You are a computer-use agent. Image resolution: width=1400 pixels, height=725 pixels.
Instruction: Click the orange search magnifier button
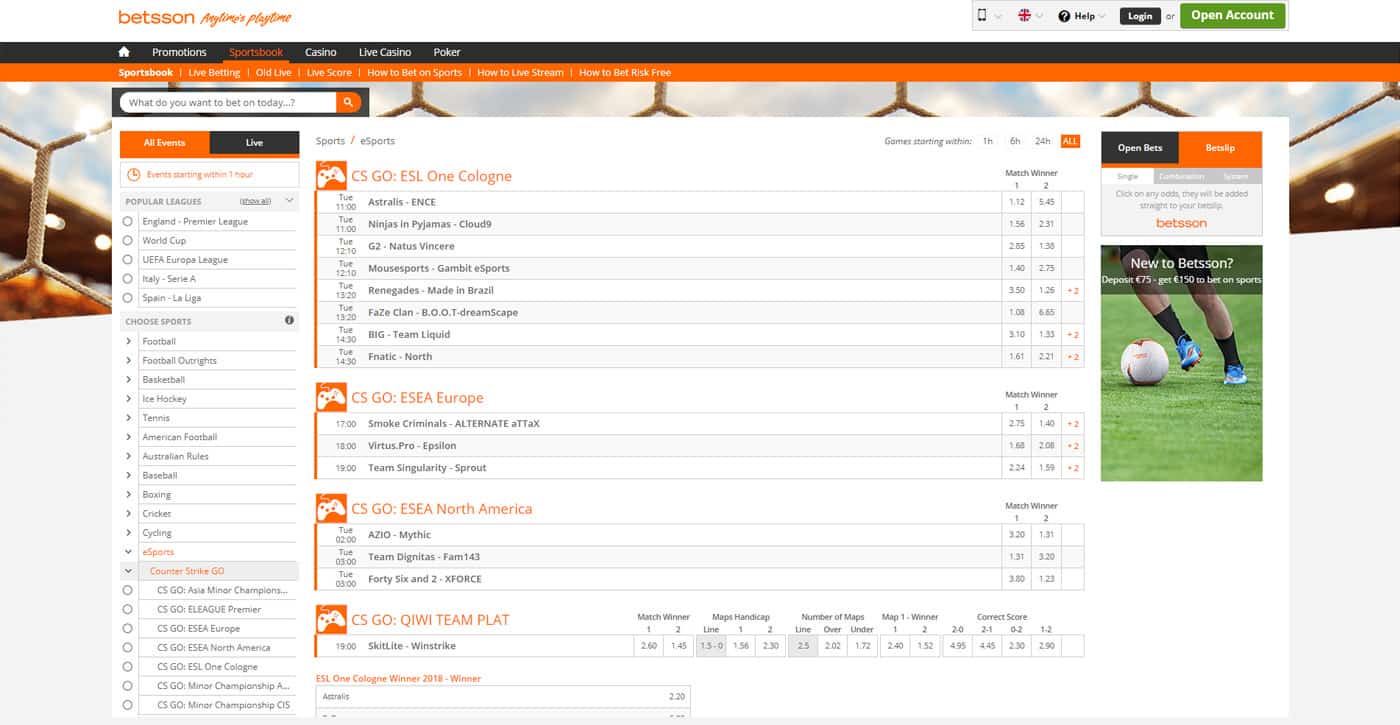point(348,102)
